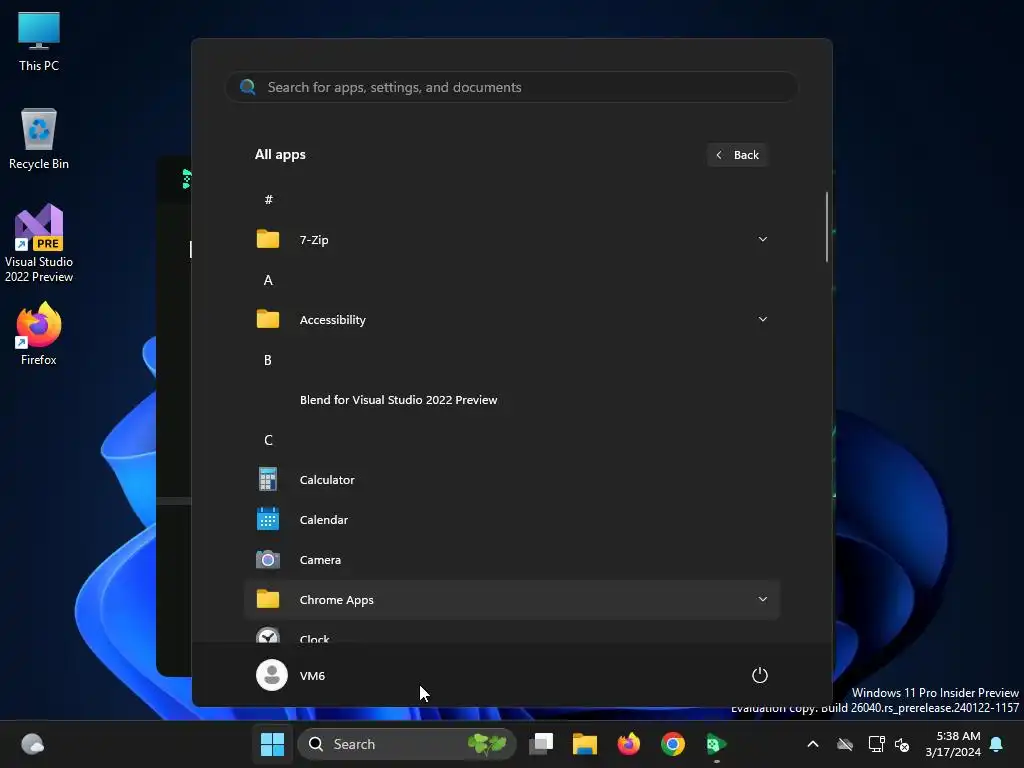This screenshot has width=1024, height=768.
Task: Jump to letter index A
Action: [268, 280]
